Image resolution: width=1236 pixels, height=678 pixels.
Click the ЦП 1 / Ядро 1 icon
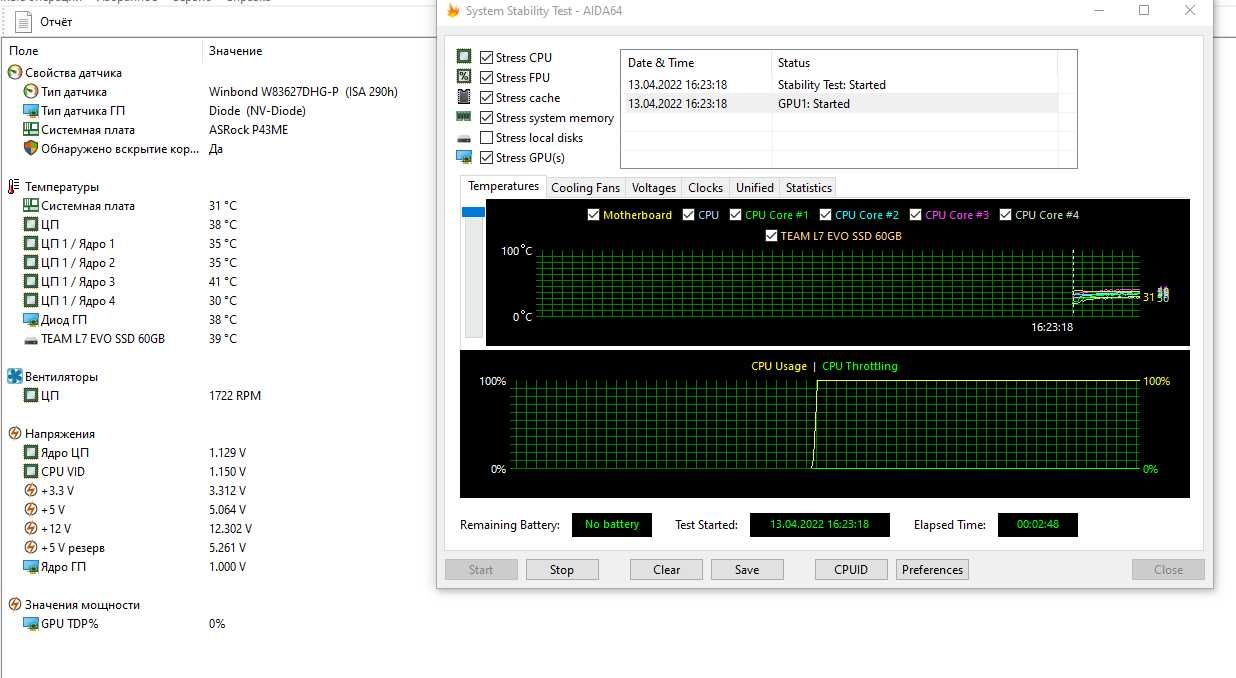(x=31, y=244)
